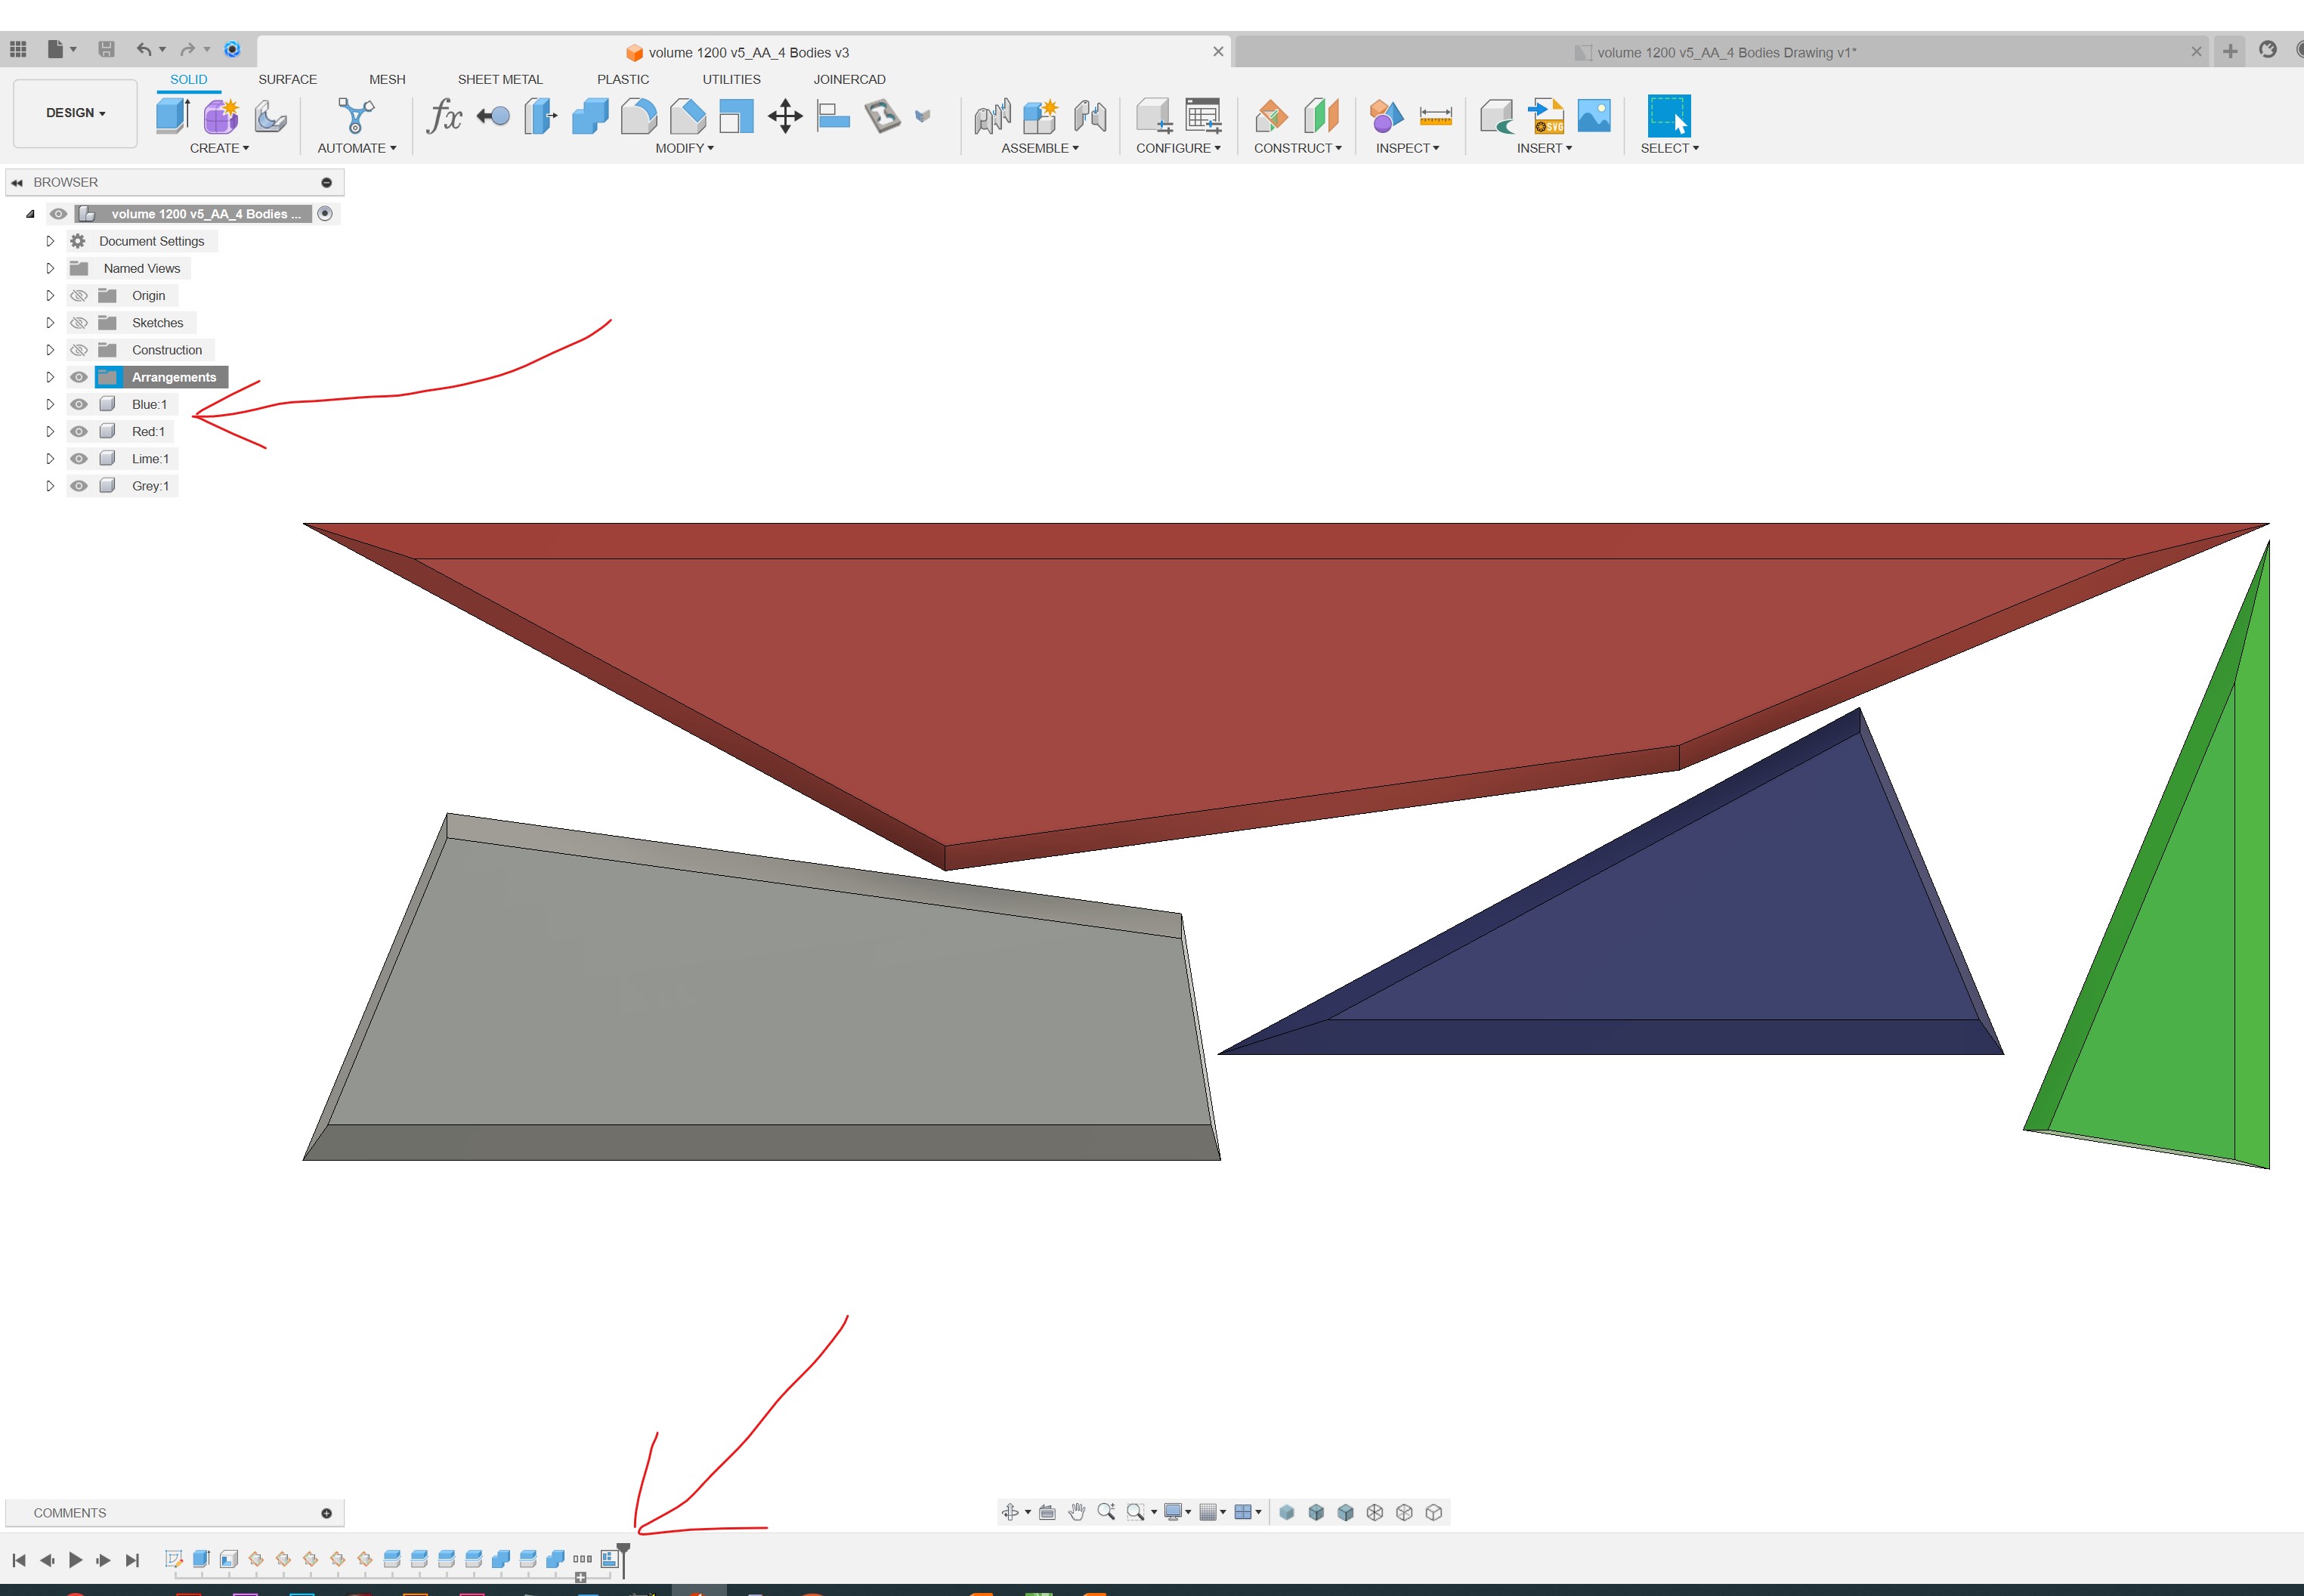Switch to the SURFACE tab
Image resolution: width=2304 pixels, height=1596 pixels.
click(287, 79)
